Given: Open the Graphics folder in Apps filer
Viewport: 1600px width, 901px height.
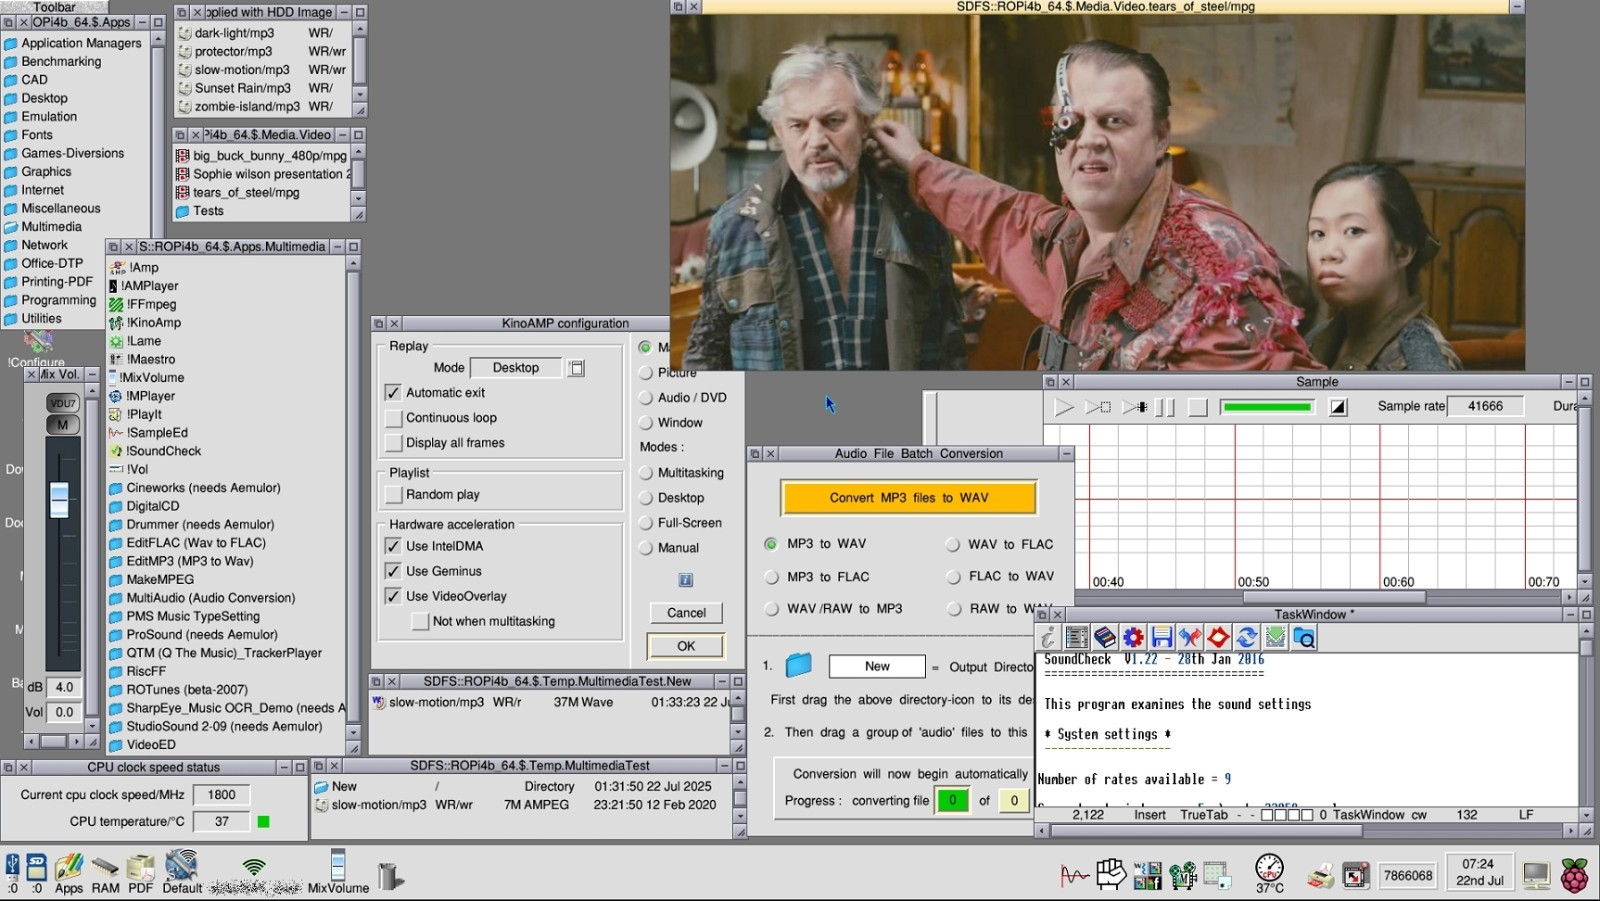Looking at the screenshot, I should coord(38,172).
